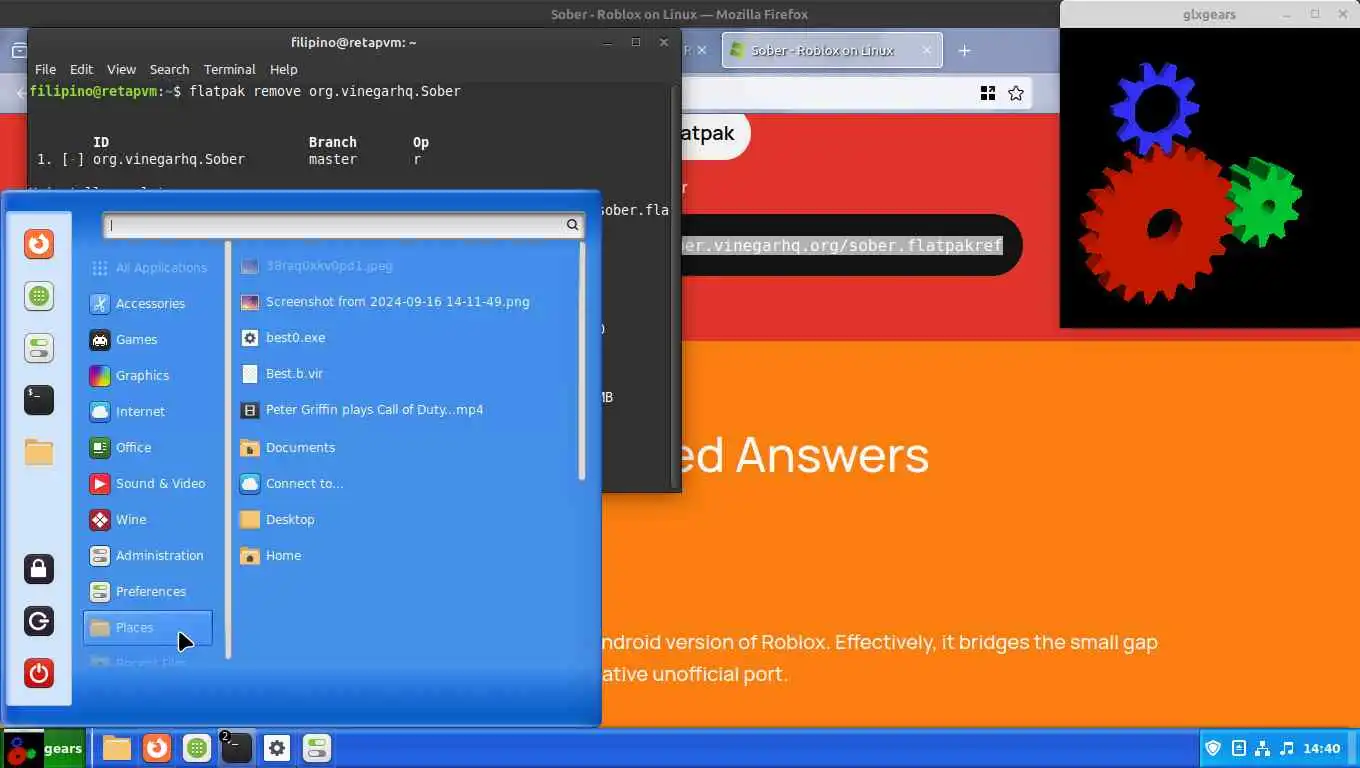Open the Graphics category
This screenshot has width=1360, height=768.
148,375
